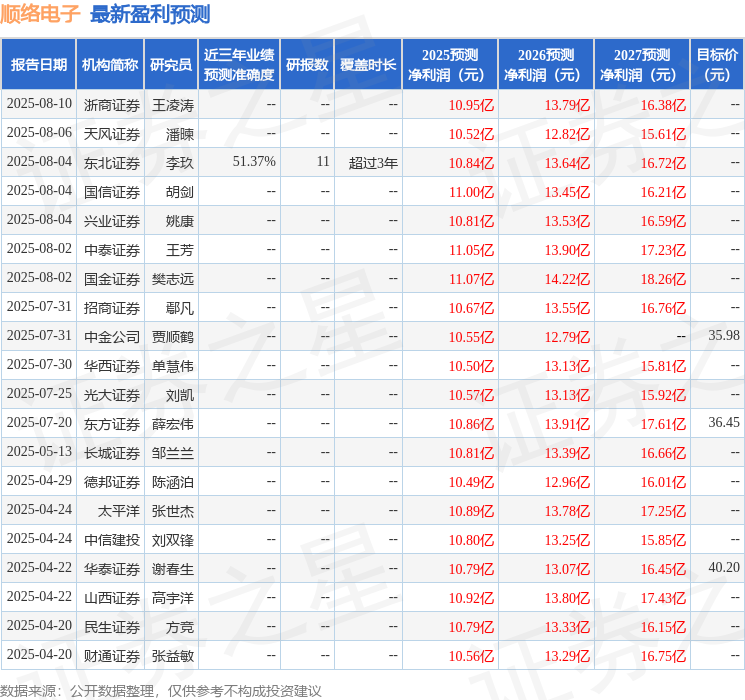Image resolution: width=745 pixels, height=700 pixels.
Task: Click the 中金公司 institution cell
Action: click(112, 337)
